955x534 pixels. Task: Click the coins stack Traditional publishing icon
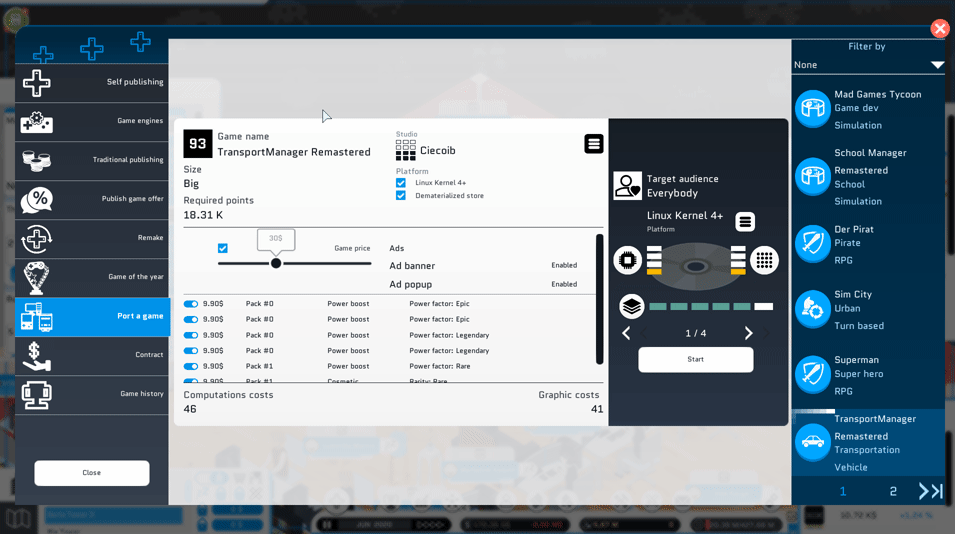[x=37, y=161]
